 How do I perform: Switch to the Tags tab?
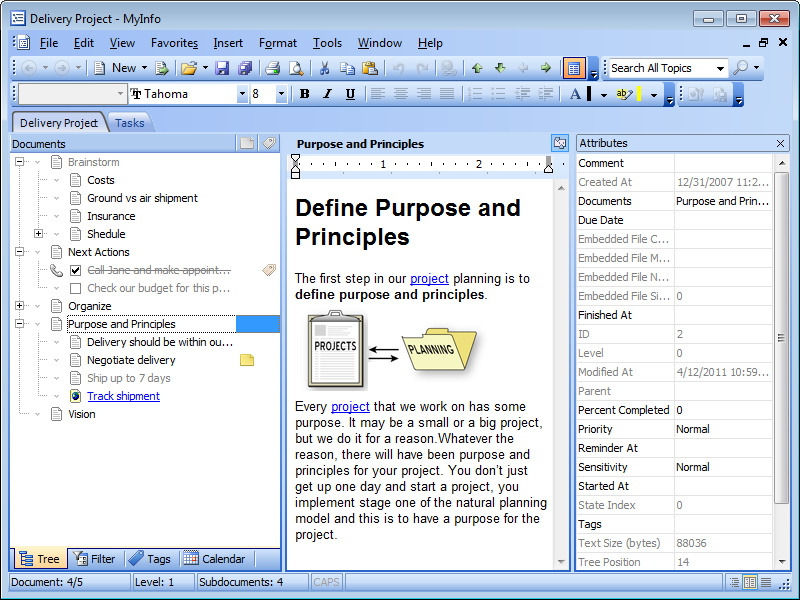pyautogui.click(x=149, y=559)
